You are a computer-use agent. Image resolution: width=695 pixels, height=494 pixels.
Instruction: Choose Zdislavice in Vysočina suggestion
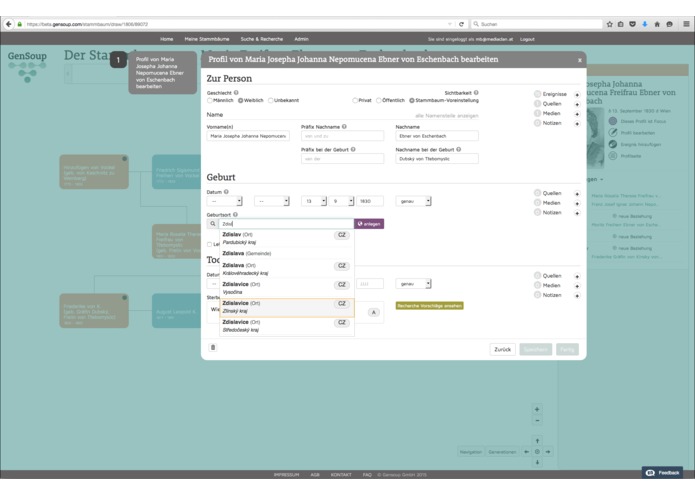click(286, 288)
